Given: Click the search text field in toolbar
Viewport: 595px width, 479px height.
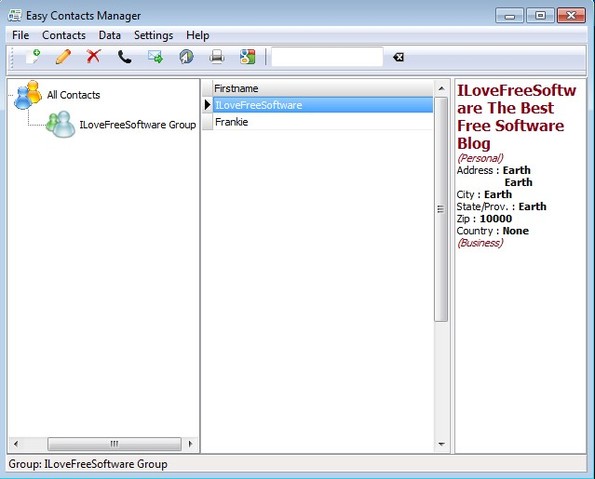Looking at the screenshot, I should click(x=327, y=57).
